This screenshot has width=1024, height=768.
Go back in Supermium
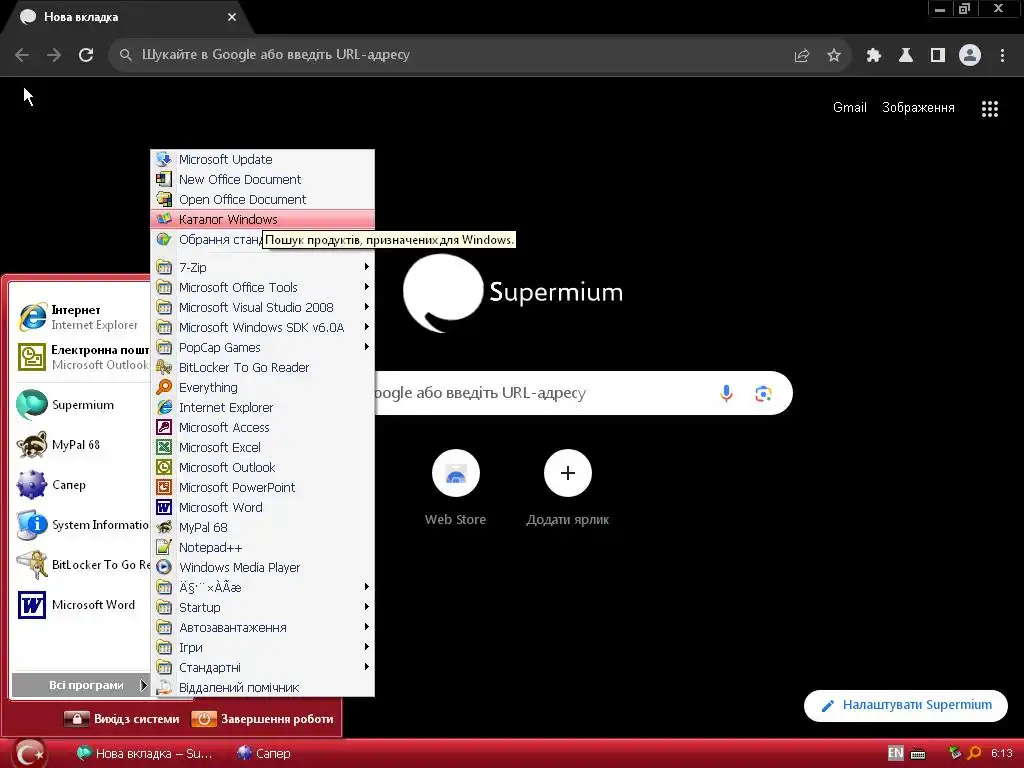point(22,55)
